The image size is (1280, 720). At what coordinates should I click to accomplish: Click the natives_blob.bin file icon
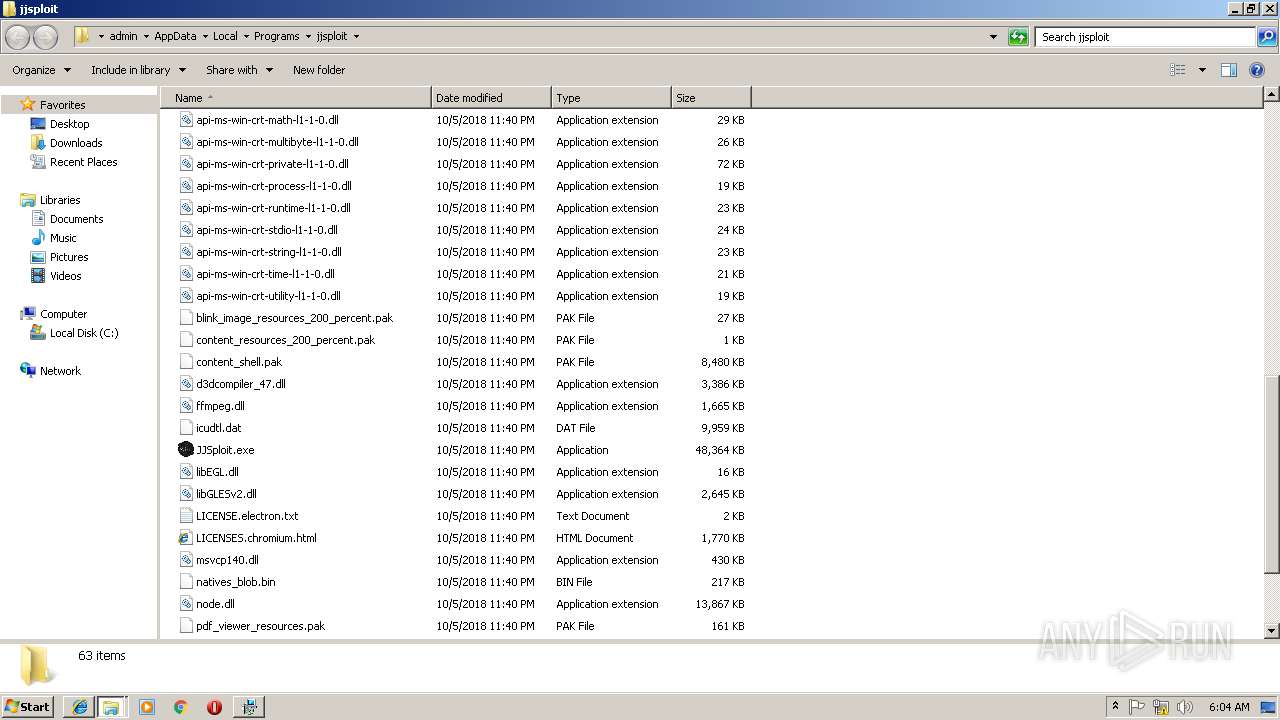pyautogui.click(x=185, y=582)
